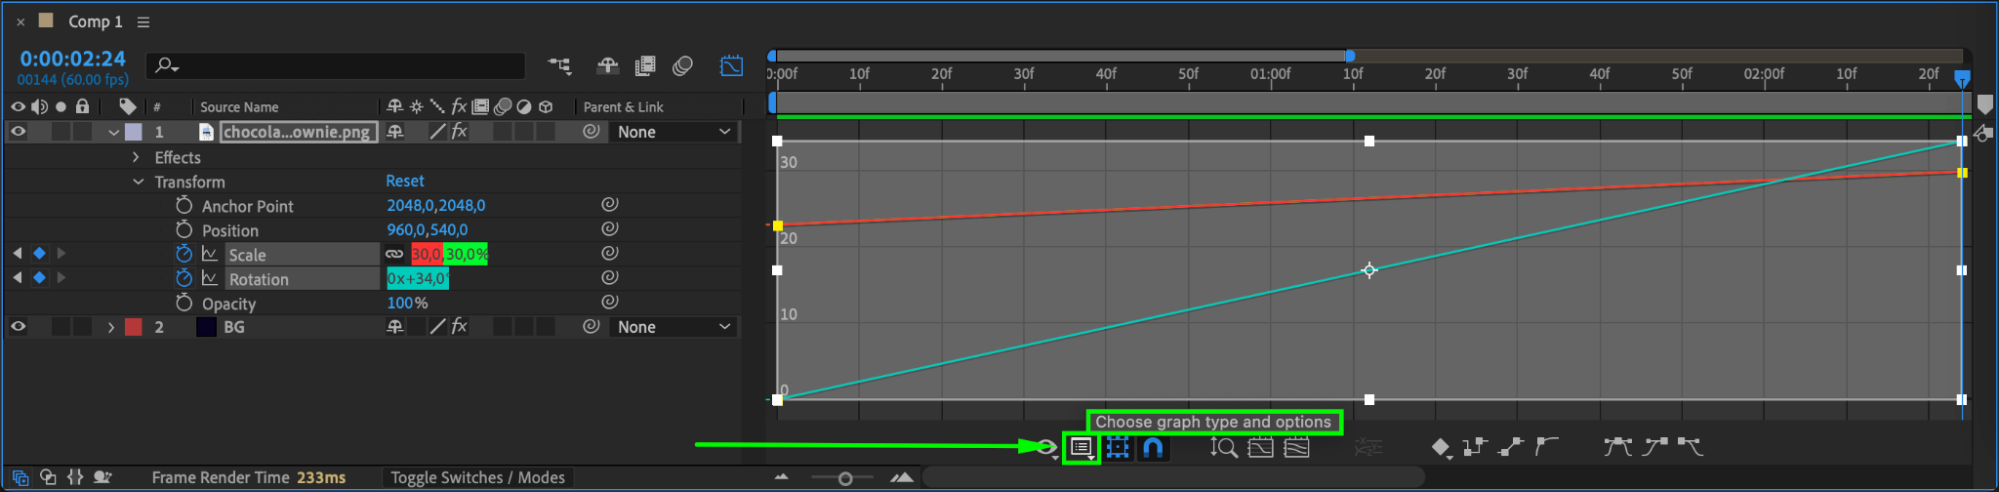Convert selected keyframes to Hold
The image size is (1999, 492).
pyautogui.click(x=1475, y=447)
